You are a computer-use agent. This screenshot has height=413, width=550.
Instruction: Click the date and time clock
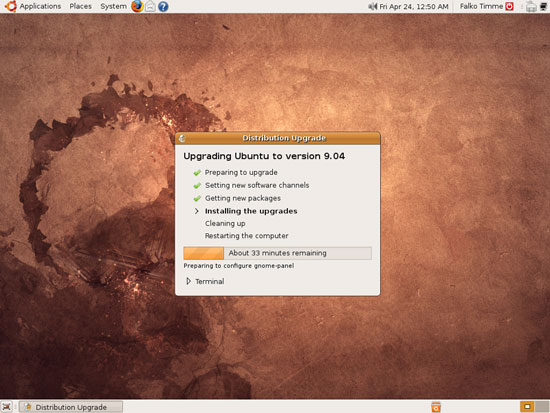pos(414,6)
